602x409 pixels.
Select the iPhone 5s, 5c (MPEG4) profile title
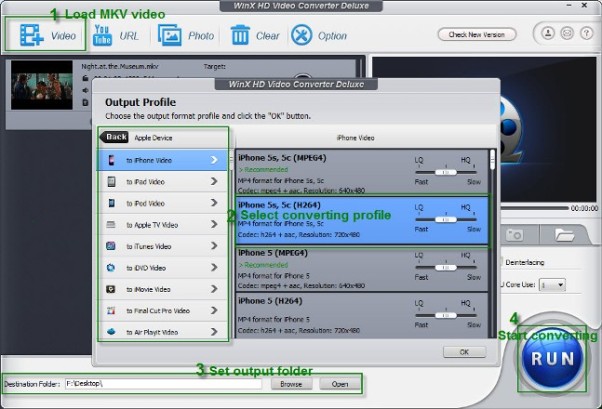[282, 158]
